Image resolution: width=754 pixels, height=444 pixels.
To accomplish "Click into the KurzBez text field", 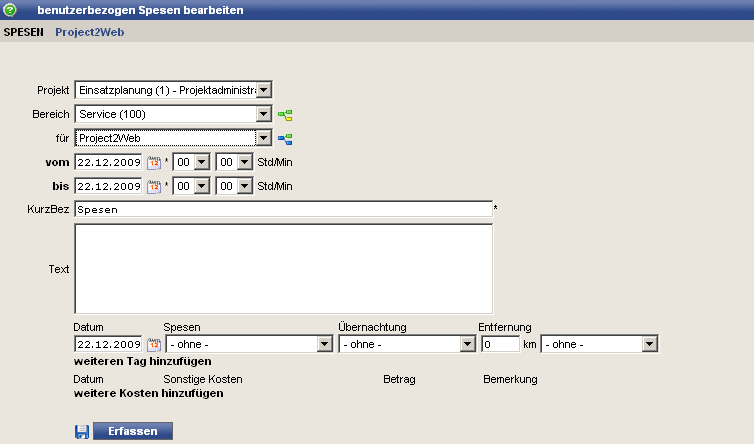I will [x=283, y=210].
